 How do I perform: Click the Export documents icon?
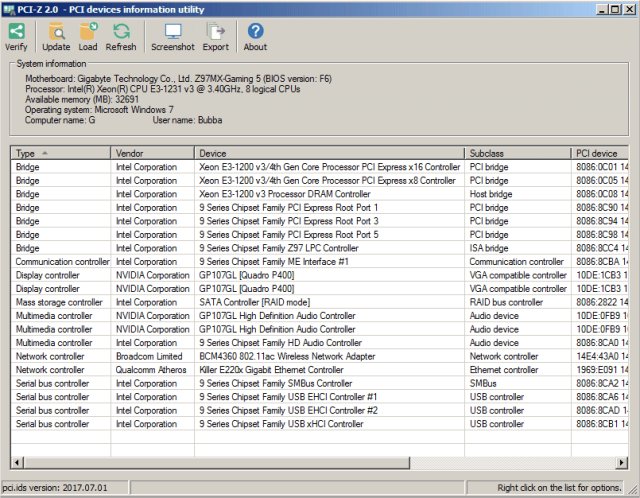click(216, 31)
